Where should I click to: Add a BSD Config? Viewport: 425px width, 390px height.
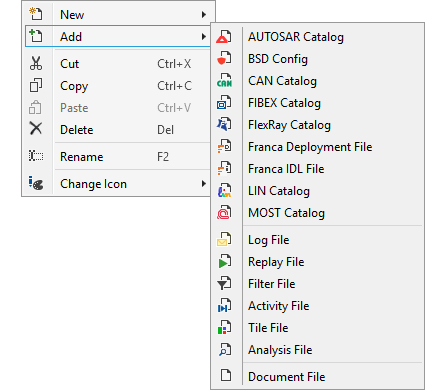318,59
